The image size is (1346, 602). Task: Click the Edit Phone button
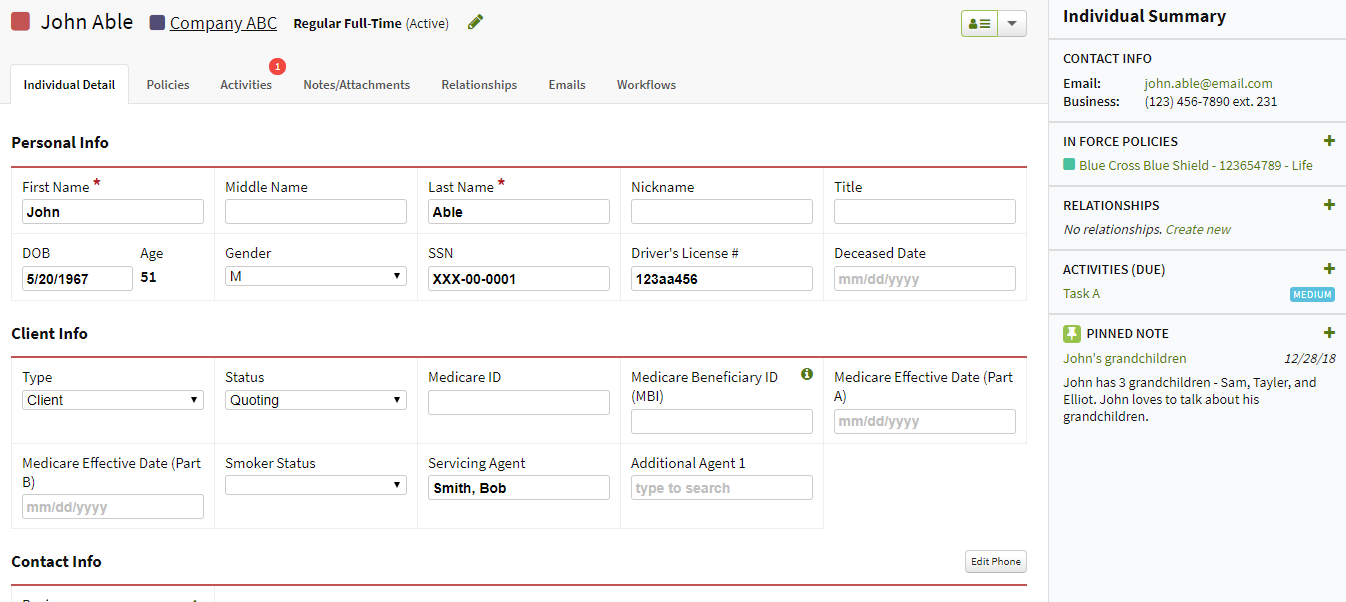(995, 561)
